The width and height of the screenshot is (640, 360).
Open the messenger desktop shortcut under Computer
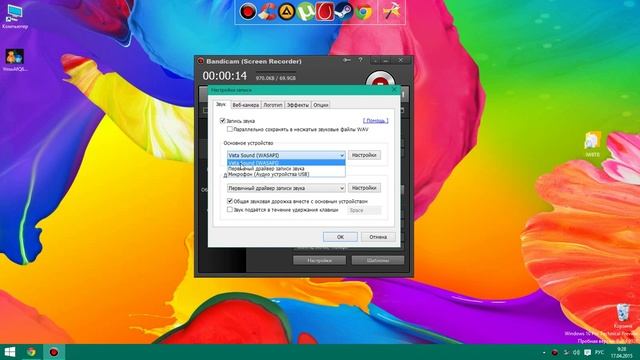coord(15,60)
